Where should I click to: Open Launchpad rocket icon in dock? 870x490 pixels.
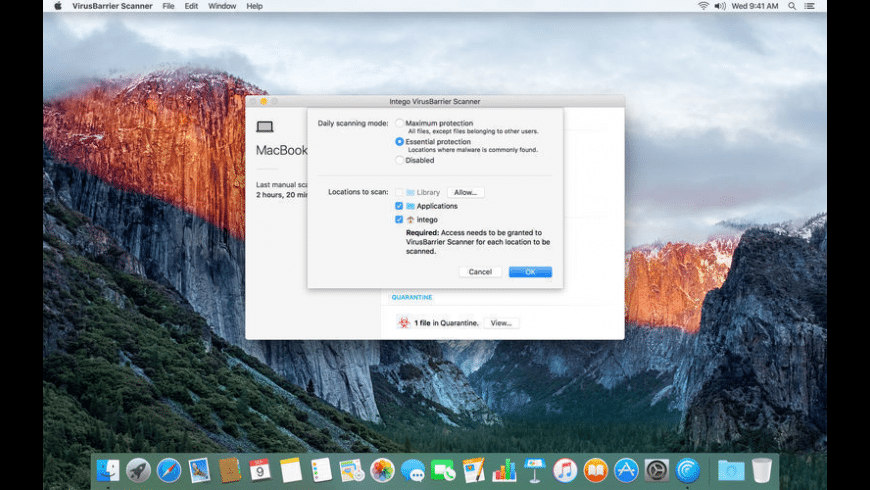138,471
